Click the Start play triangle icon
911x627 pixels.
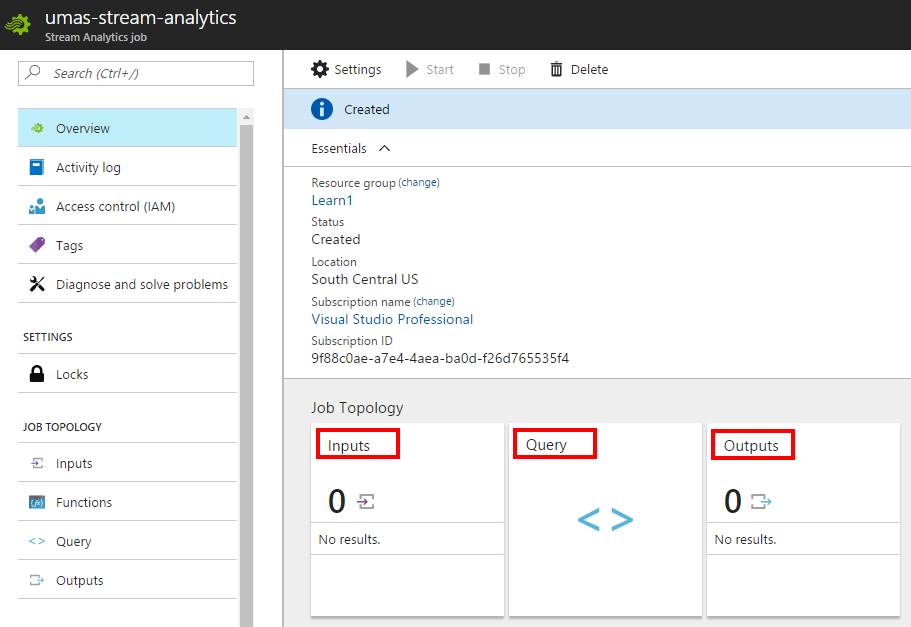pos(412,69)
